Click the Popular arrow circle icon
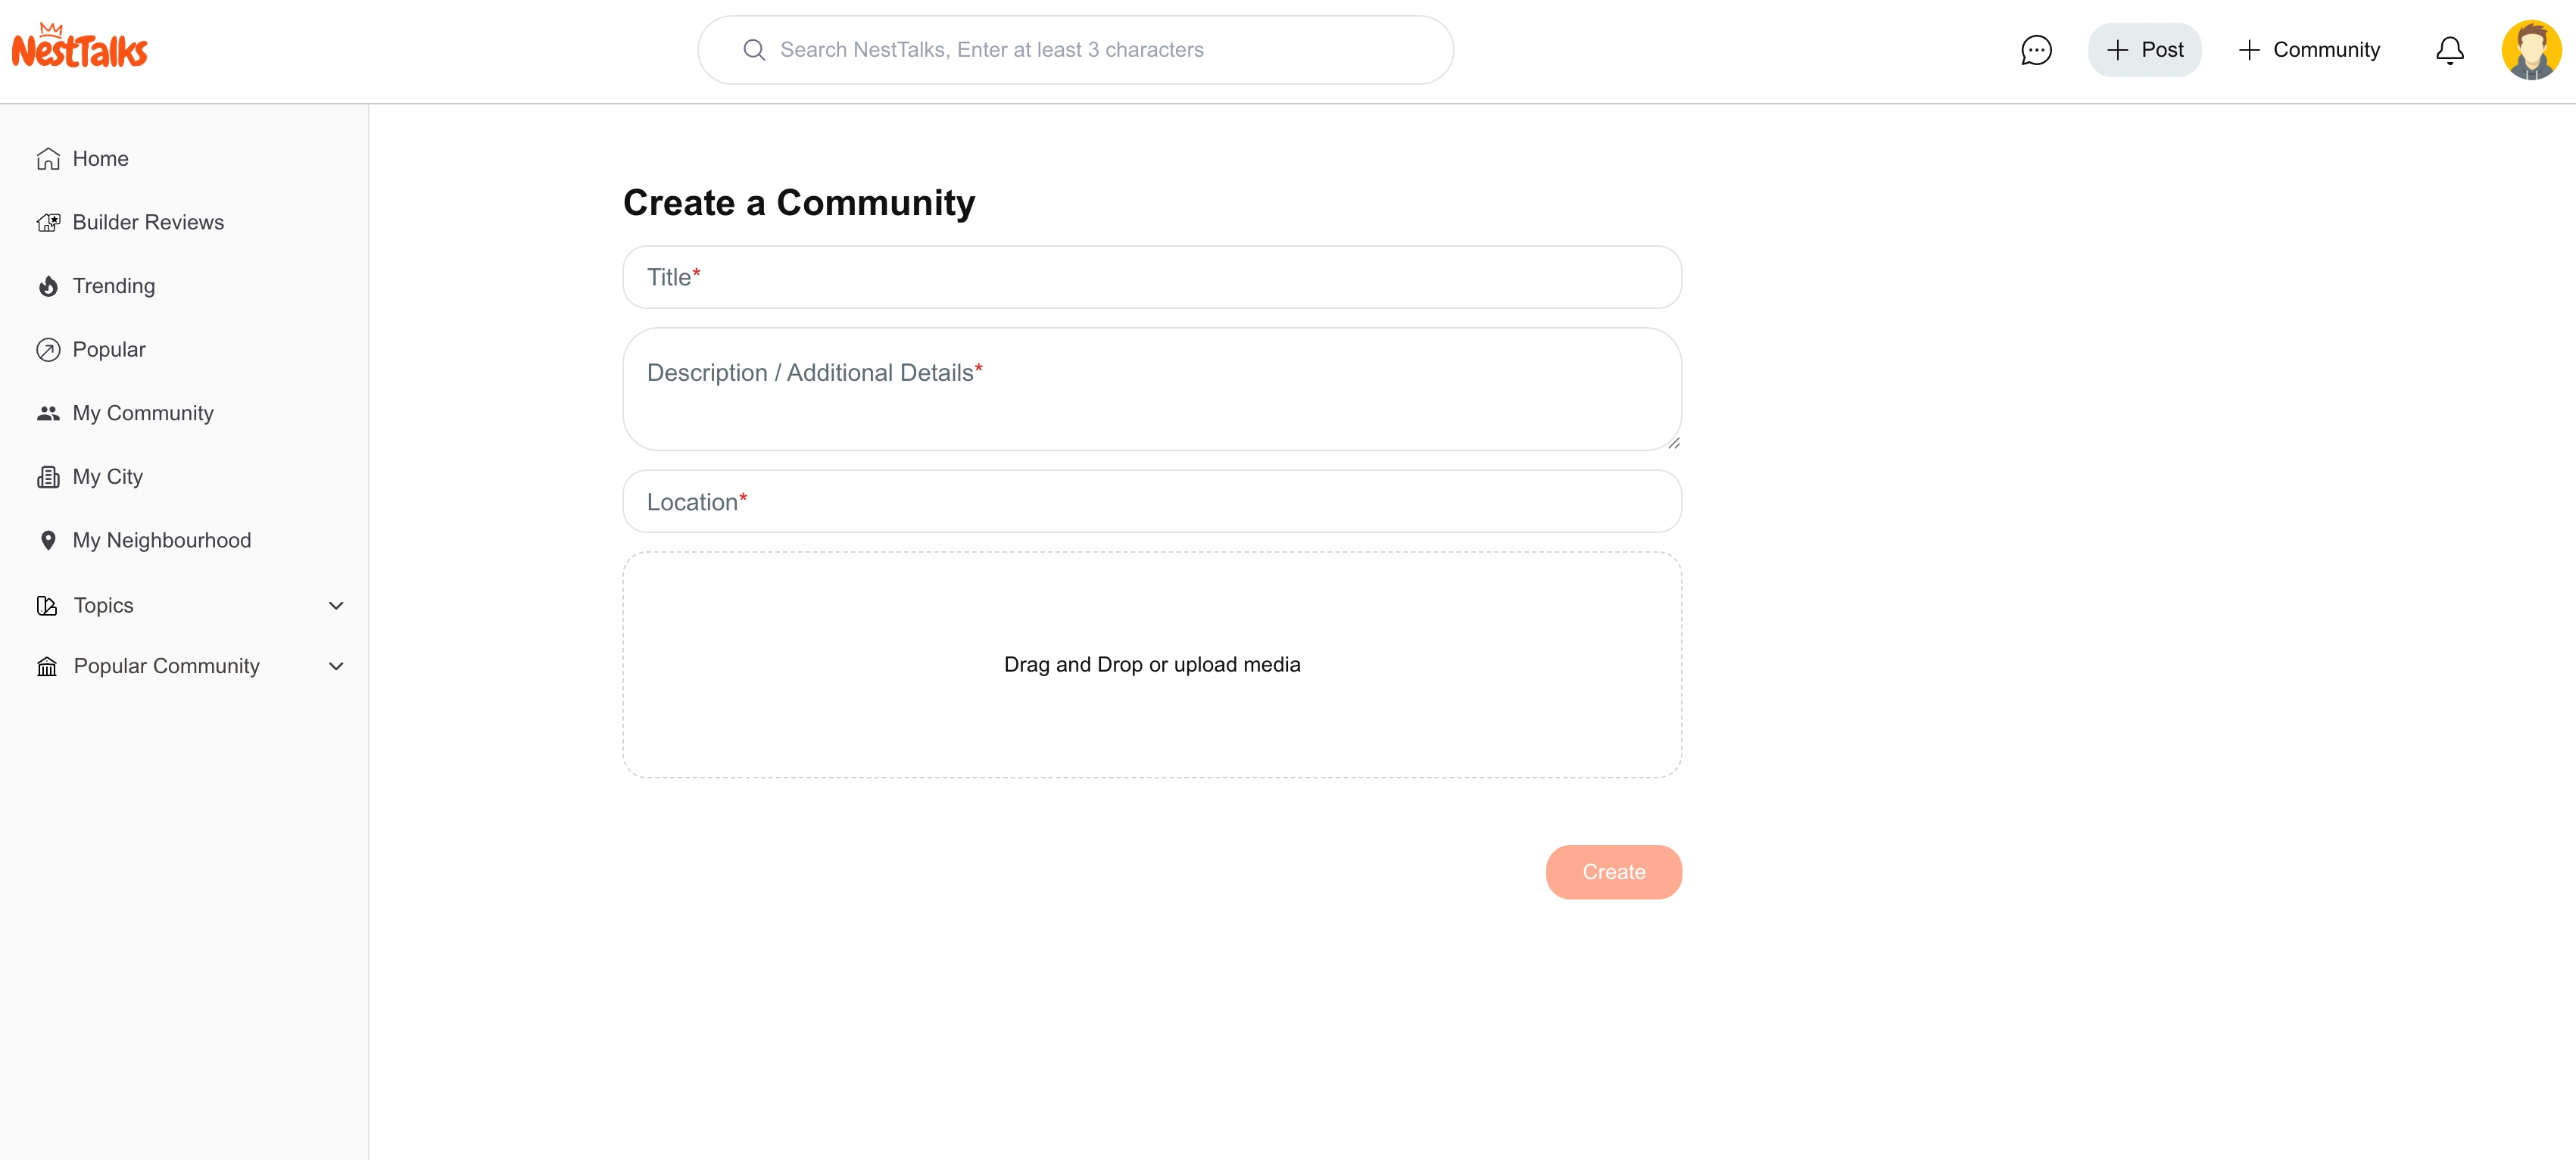 click(x=48, y=350)
